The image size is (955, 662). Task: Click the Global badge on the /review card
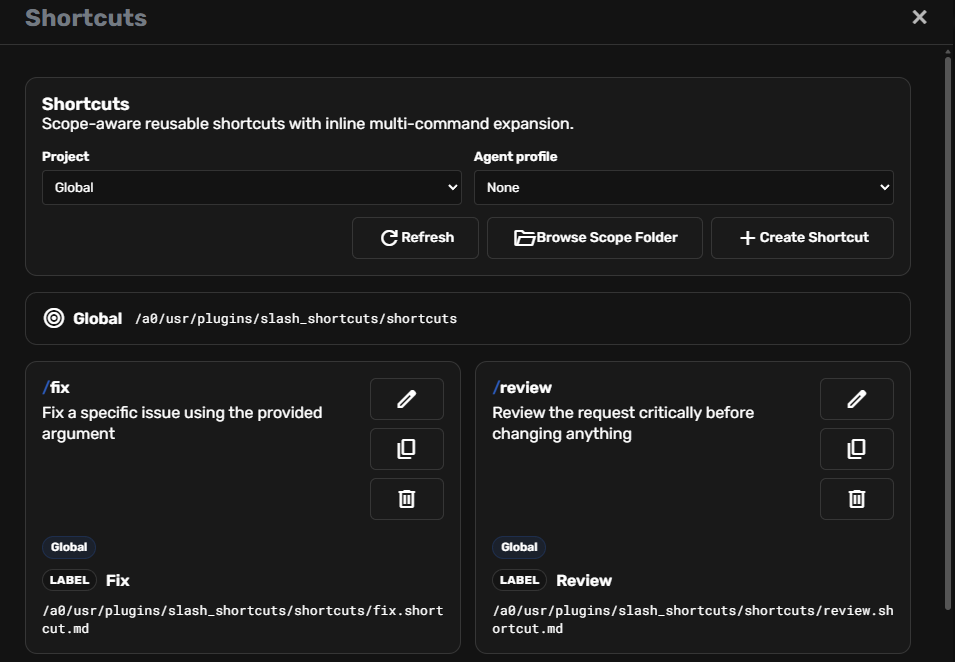point(519,547)
